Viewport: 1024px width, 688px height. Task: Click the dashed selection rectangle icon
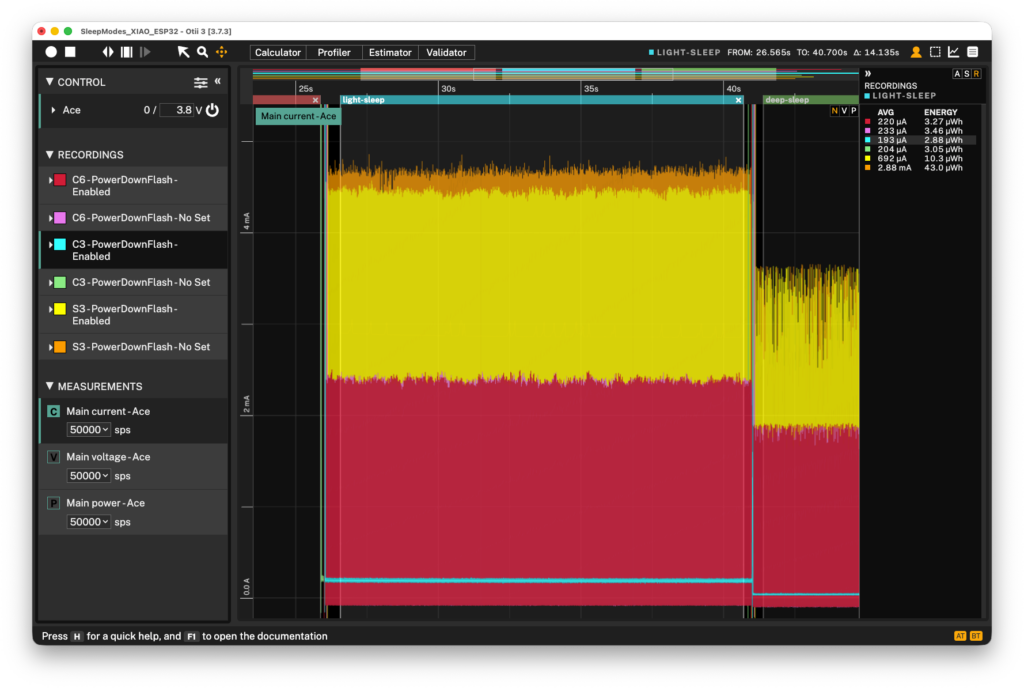coord(935,52)
